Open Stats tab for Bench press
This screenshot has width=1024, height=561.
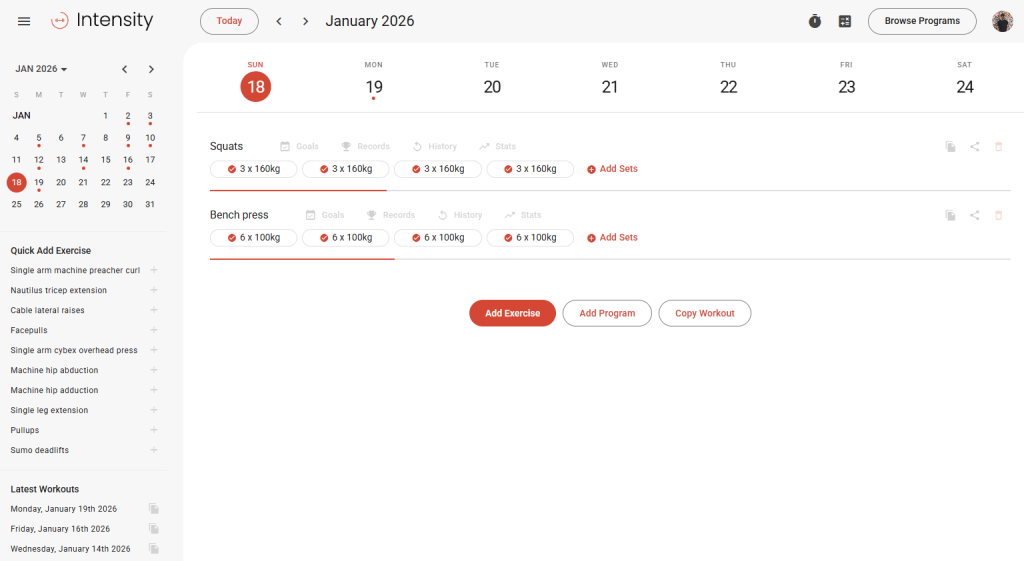[x=522, y=215]
